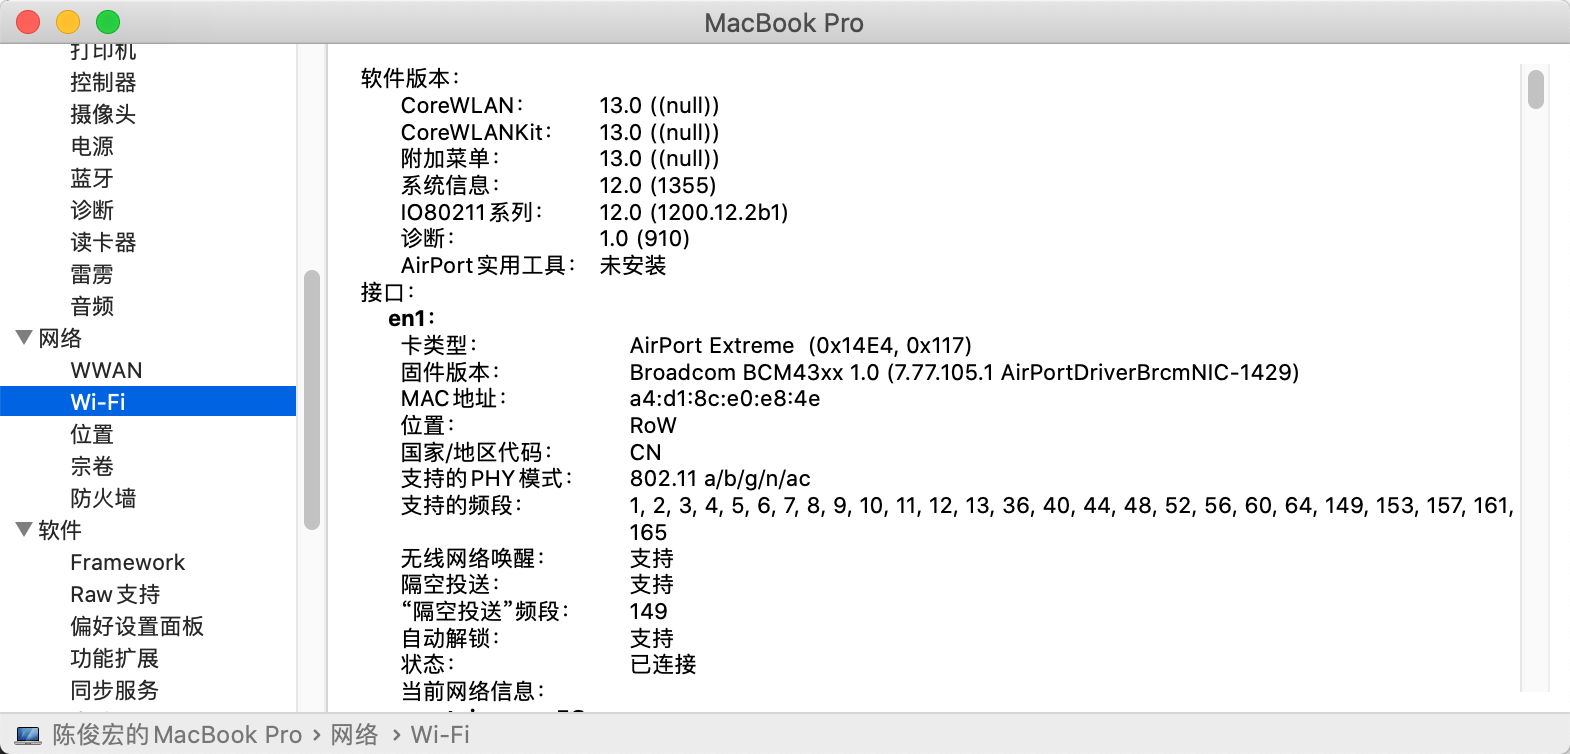Select 功能扩展 in the sidebar
The width and height of the screenshot is (1570, 754).
click(115, 658)
